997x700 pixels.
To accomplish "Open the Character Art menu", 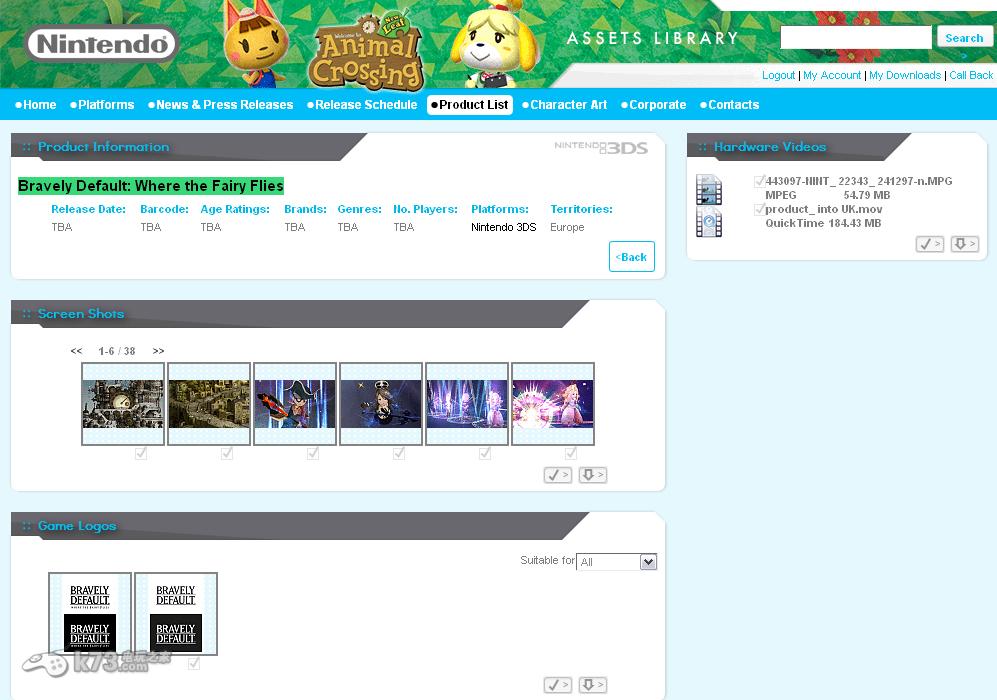I will click(x=564, y=105).
